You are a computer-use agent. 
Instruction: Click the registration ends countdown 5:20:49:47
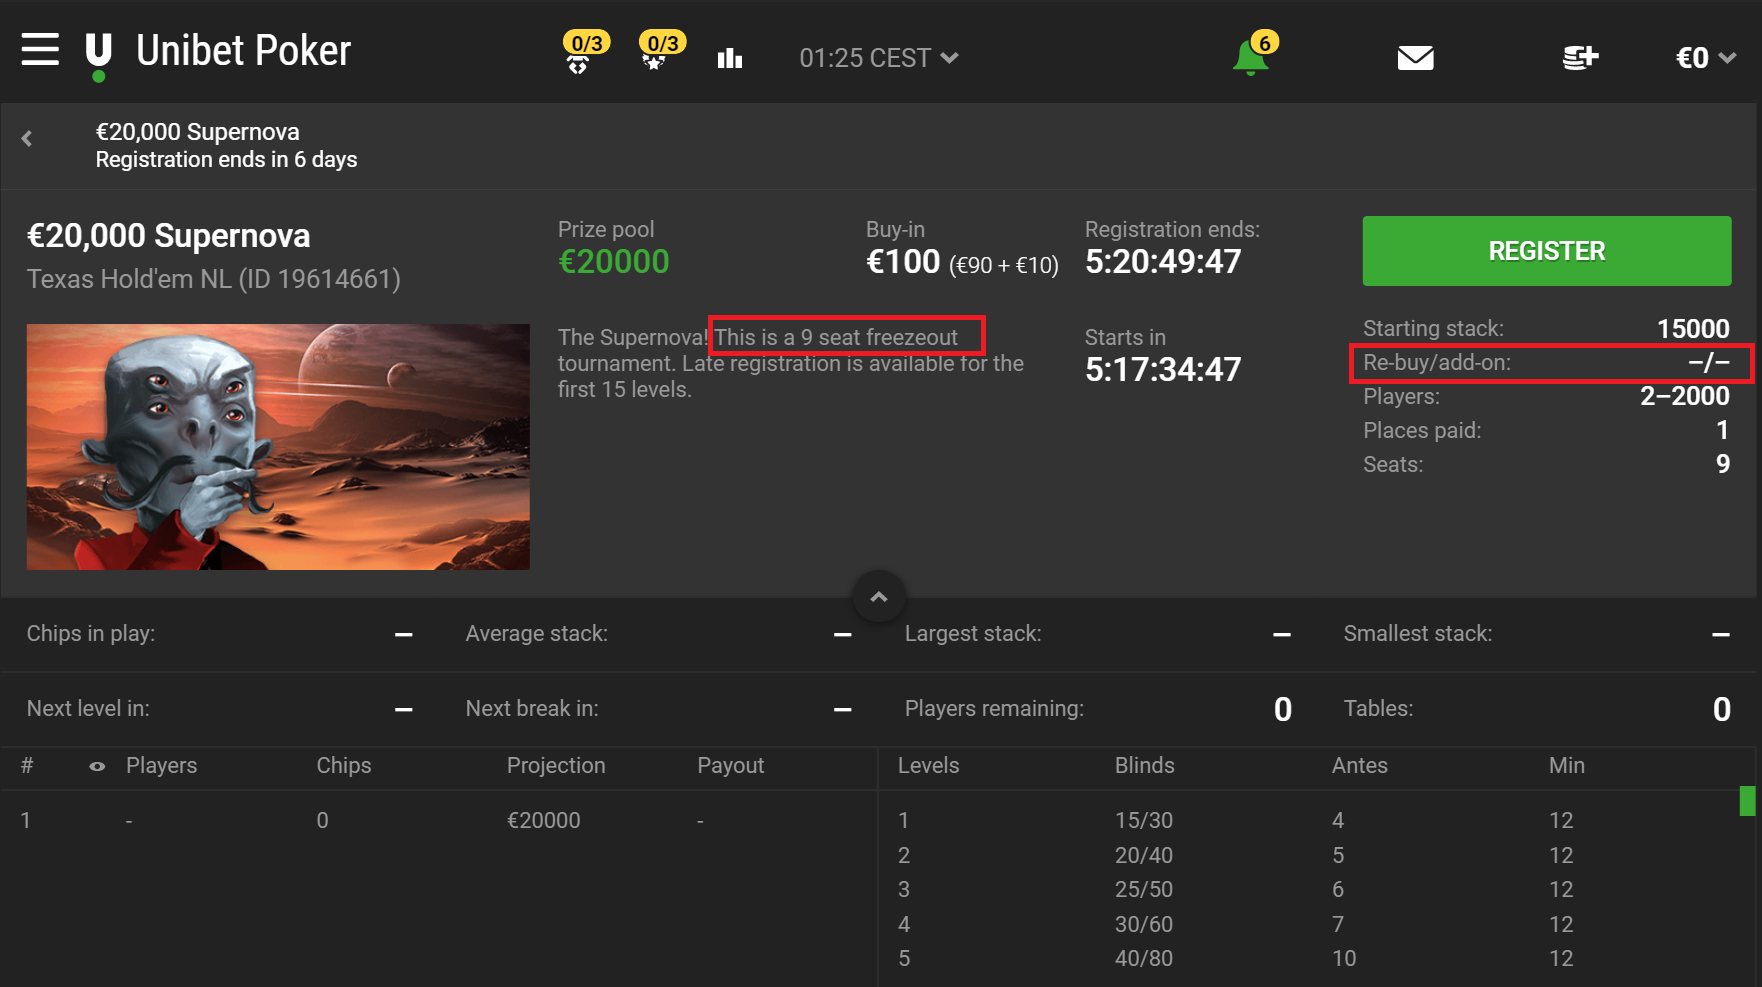click(x=1163, y=261)
